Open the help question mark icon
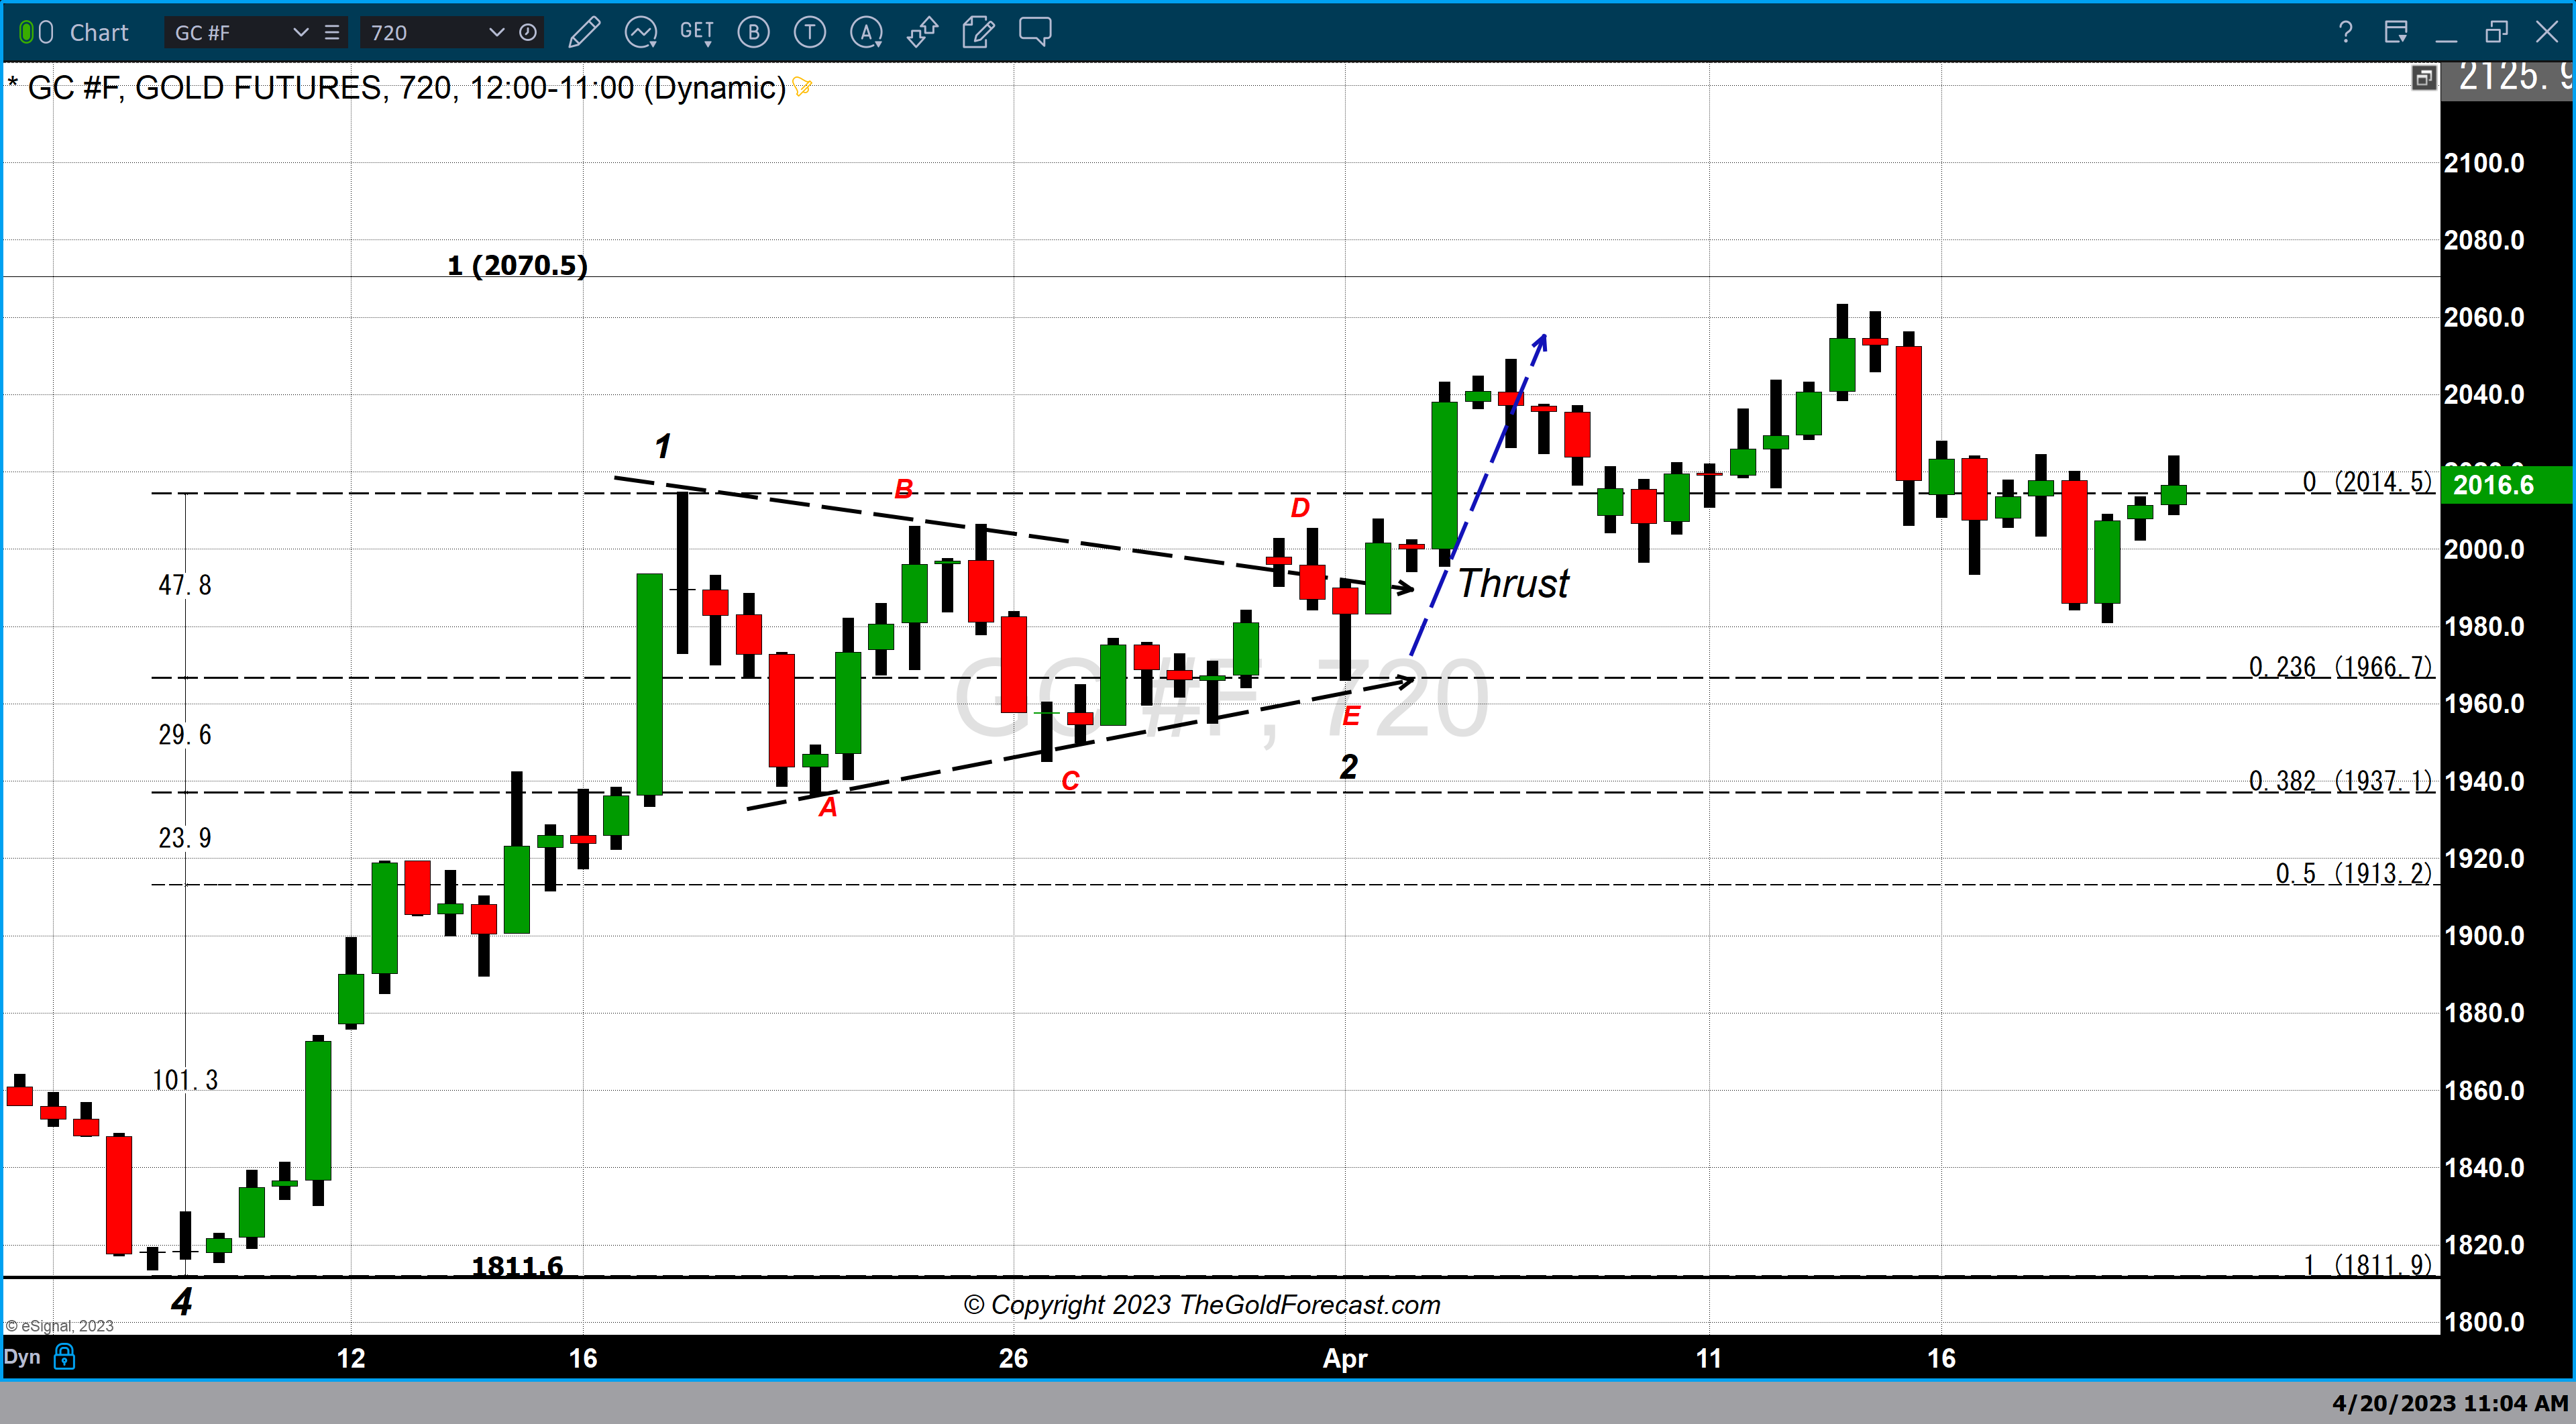2576x1424 pixels. coord(2345,32)
